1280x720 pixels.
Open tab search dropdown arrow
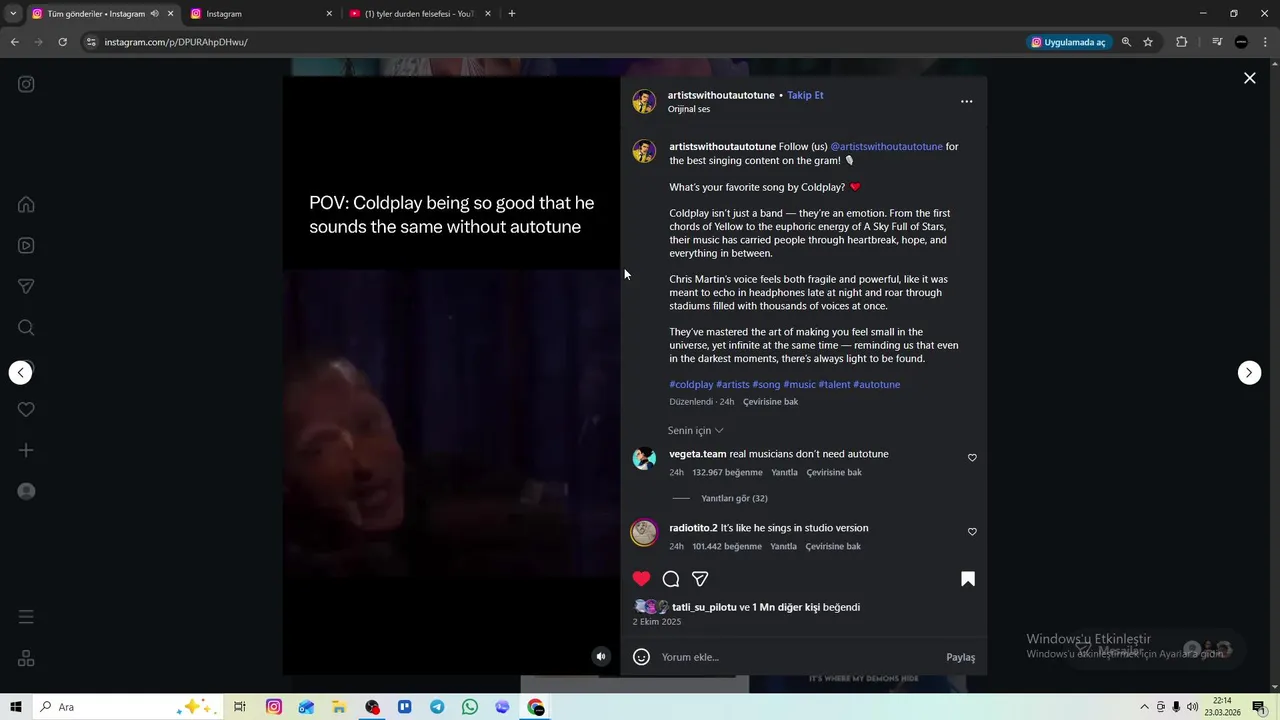[x=12, y=14]
